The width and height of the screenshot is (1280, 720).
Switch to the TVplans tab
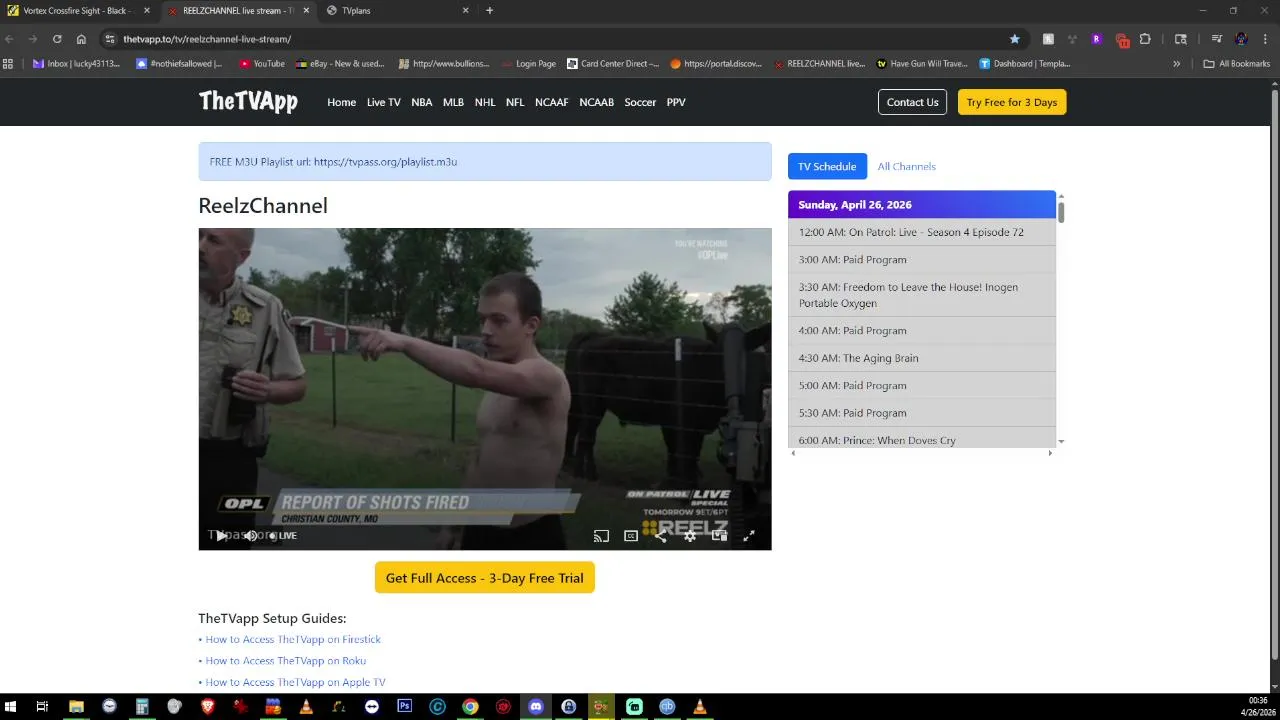(x=398, y=11)
